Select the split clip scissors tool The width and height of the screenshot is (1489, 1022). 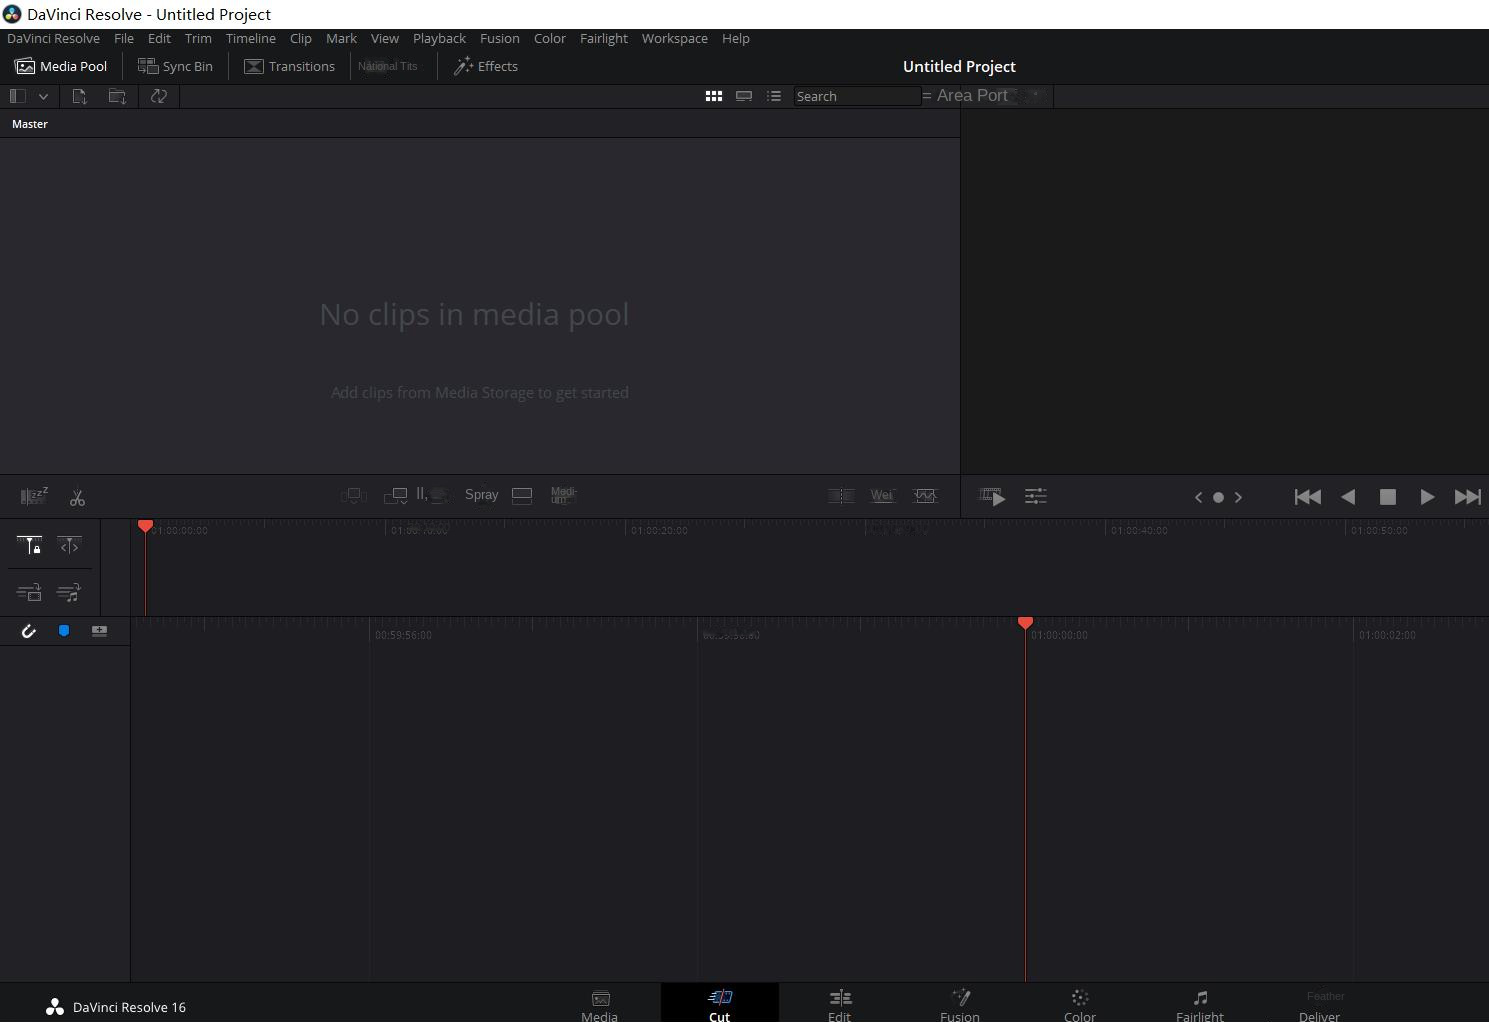[x=77, y=497]
